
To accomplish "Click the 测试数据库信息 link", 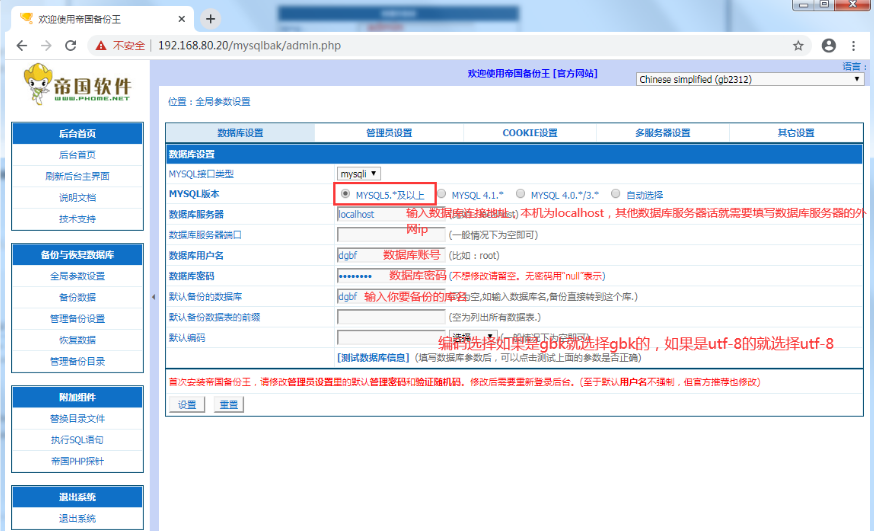I will click(375, 357).
